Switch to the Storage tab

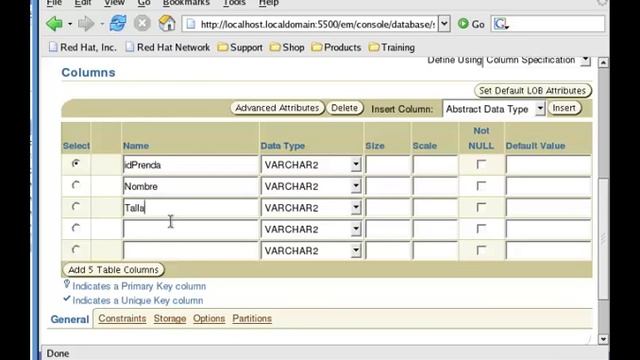(170, 318)
